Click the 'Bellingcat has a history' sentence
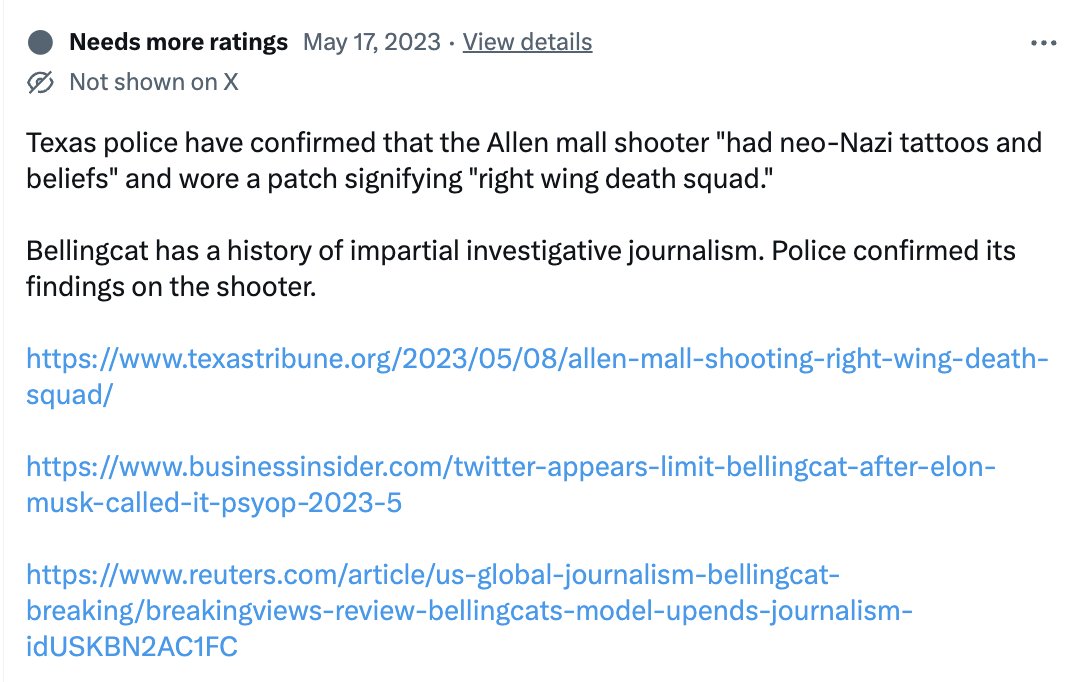The image size is (1080, 682). [x=395, y=251]
